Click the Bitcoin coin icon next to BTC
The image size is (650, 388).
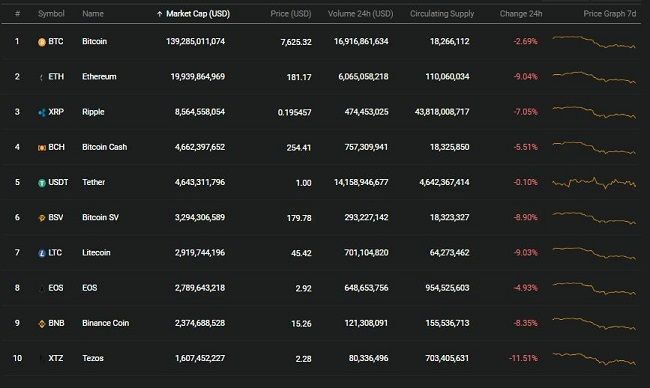(x=42, y=42)
